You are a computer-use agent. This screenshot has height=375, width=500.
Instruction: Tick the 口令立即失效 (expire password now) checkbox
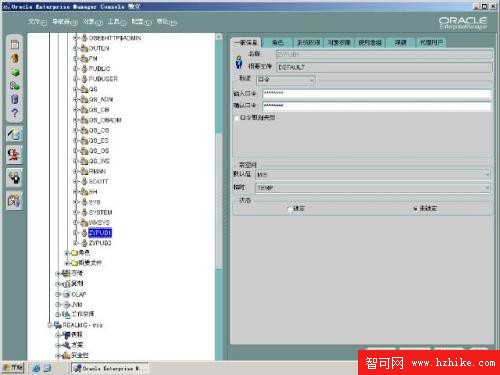237,118
